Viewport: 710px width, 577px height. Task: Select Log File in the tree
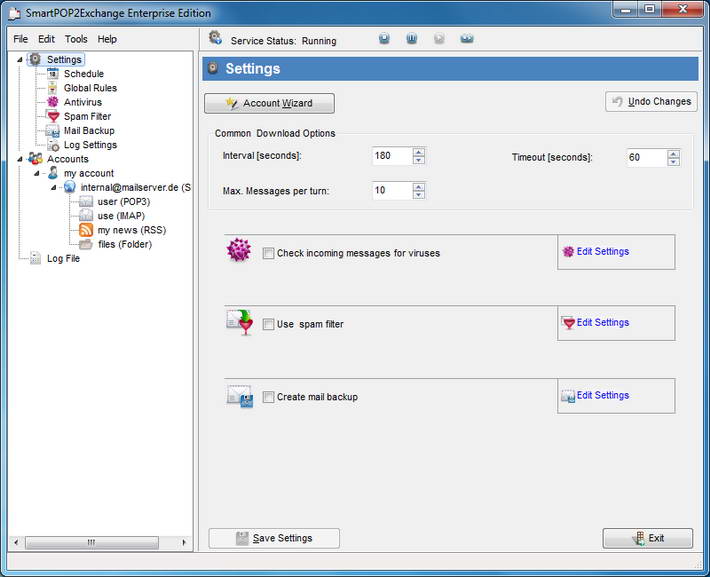point(63,259)
